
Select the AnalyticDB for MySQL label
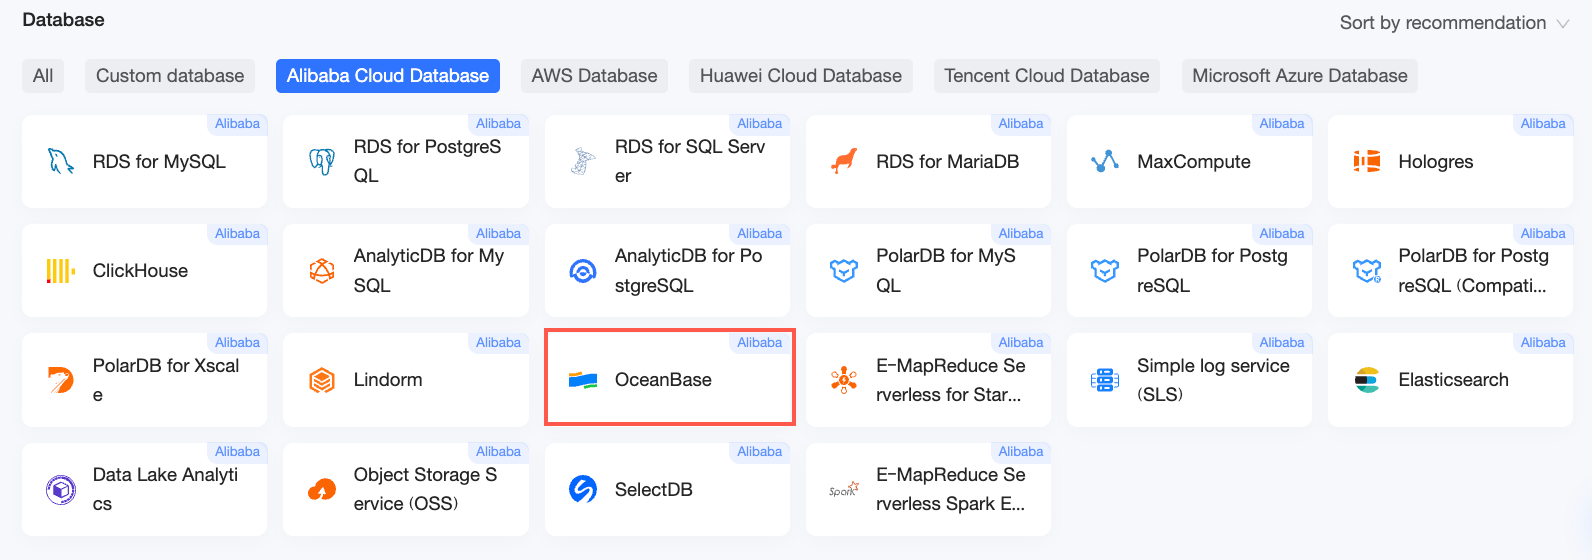point(429,271)
